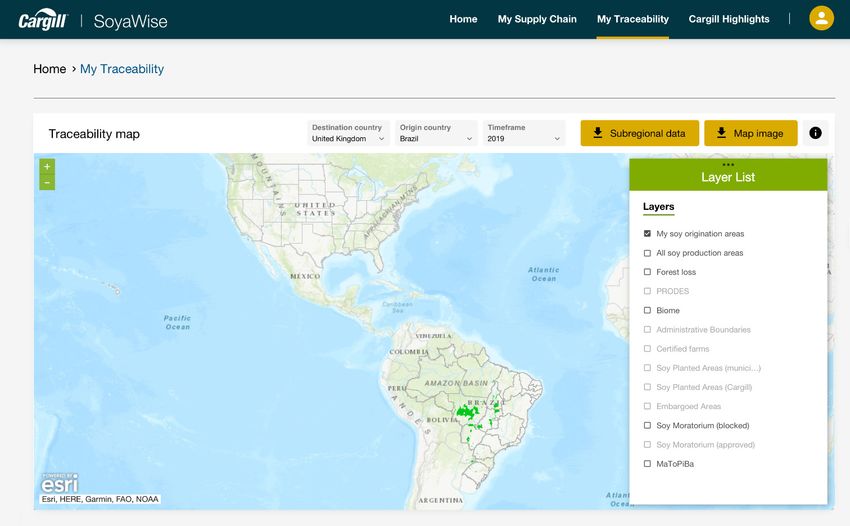Toggle Soy Planted Areas (munici...) checkbox
The height and width of the screenshot is (526, 850).
[647, 368]
